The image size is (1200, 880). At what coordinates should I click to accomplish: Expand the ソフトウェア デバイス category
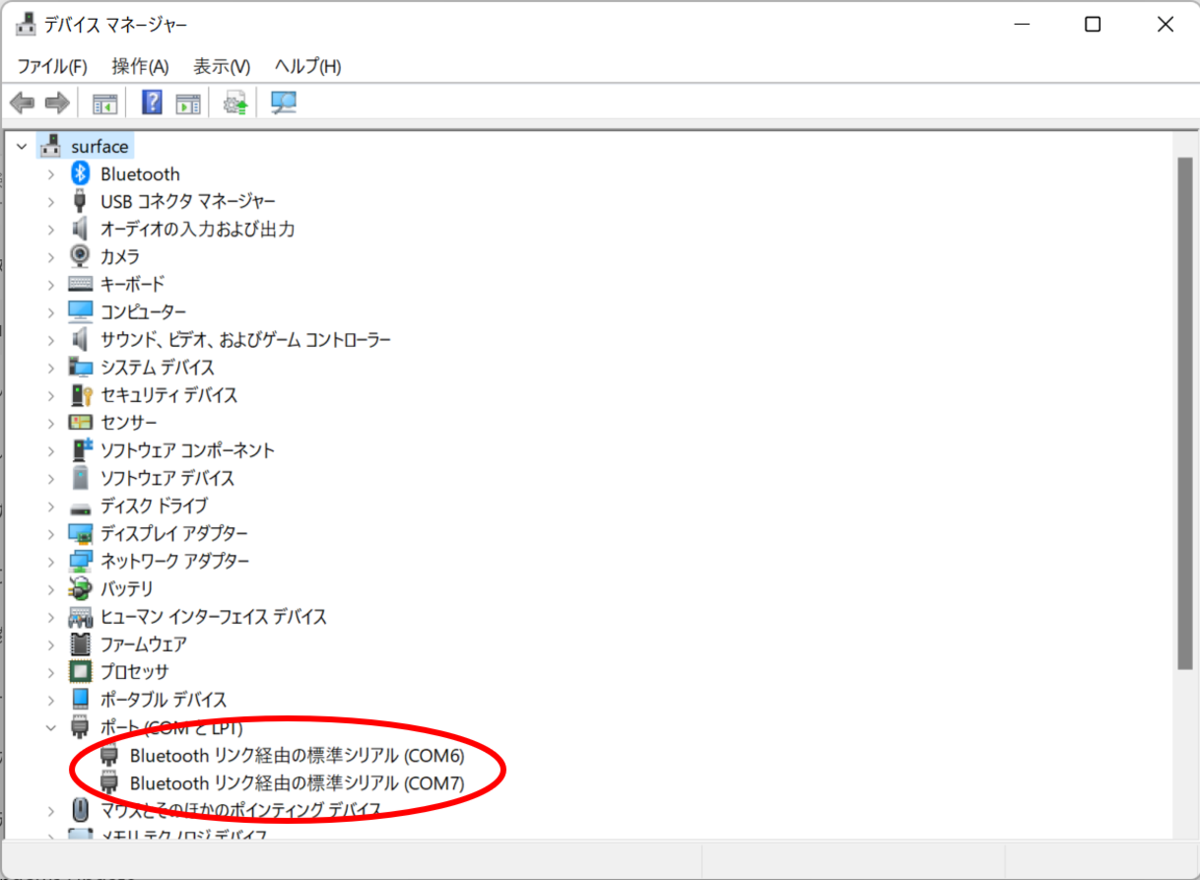click(51, 478)
